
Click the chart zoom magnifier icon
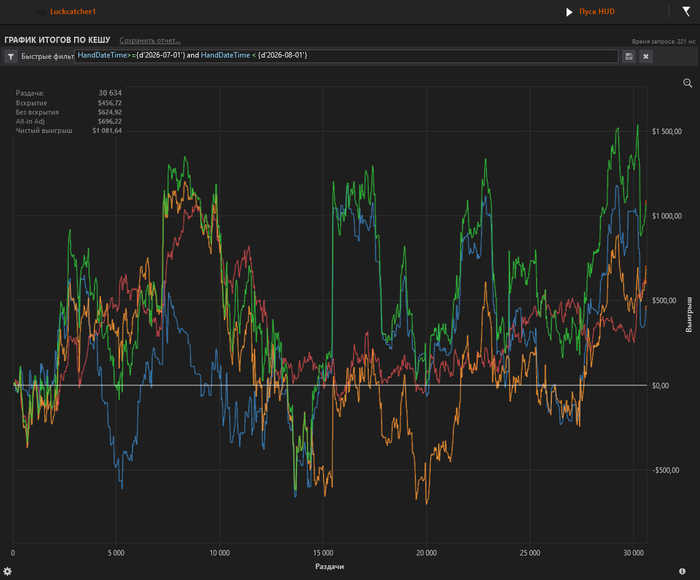[688, 83]
